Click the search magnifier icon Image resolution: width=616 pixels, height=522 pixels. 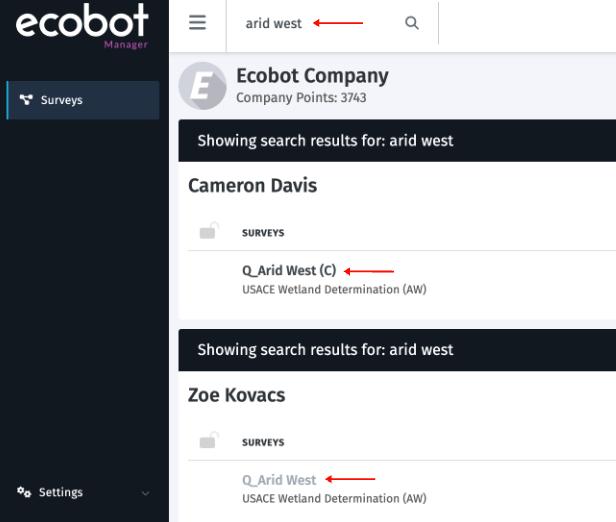412,23
